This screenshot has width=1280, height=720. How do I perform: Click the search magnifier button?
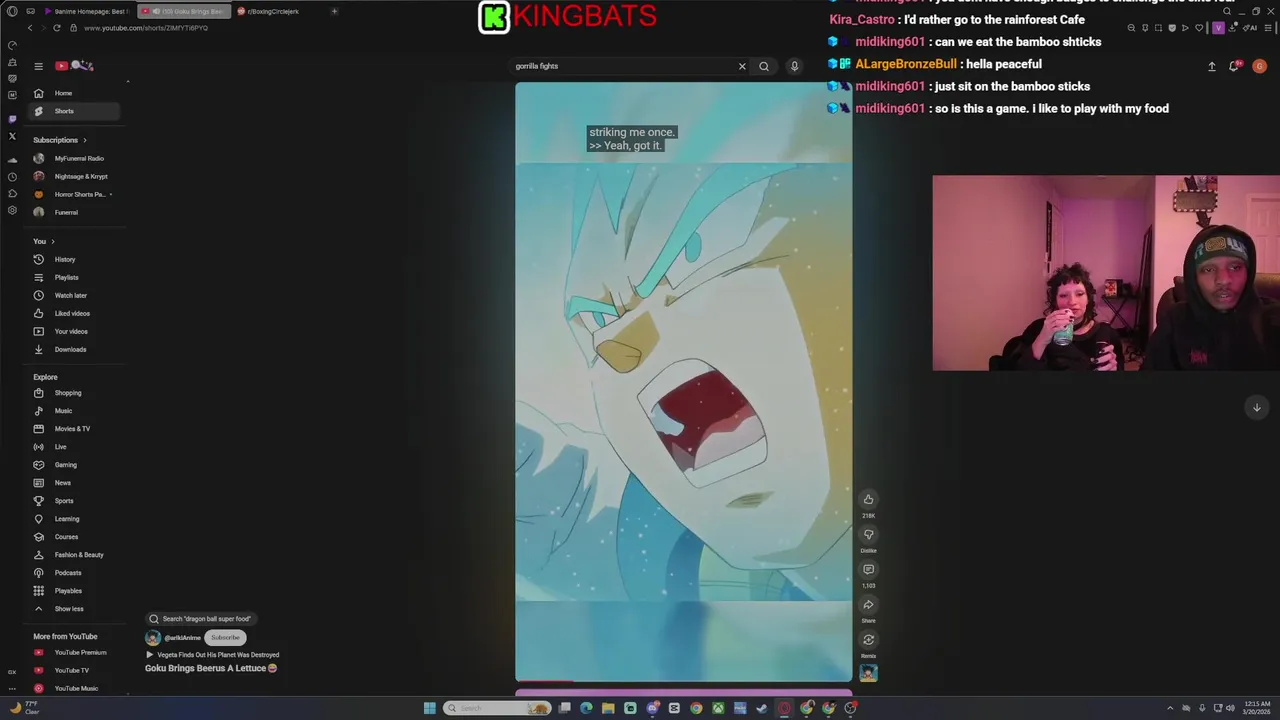(x=764, y=66)
